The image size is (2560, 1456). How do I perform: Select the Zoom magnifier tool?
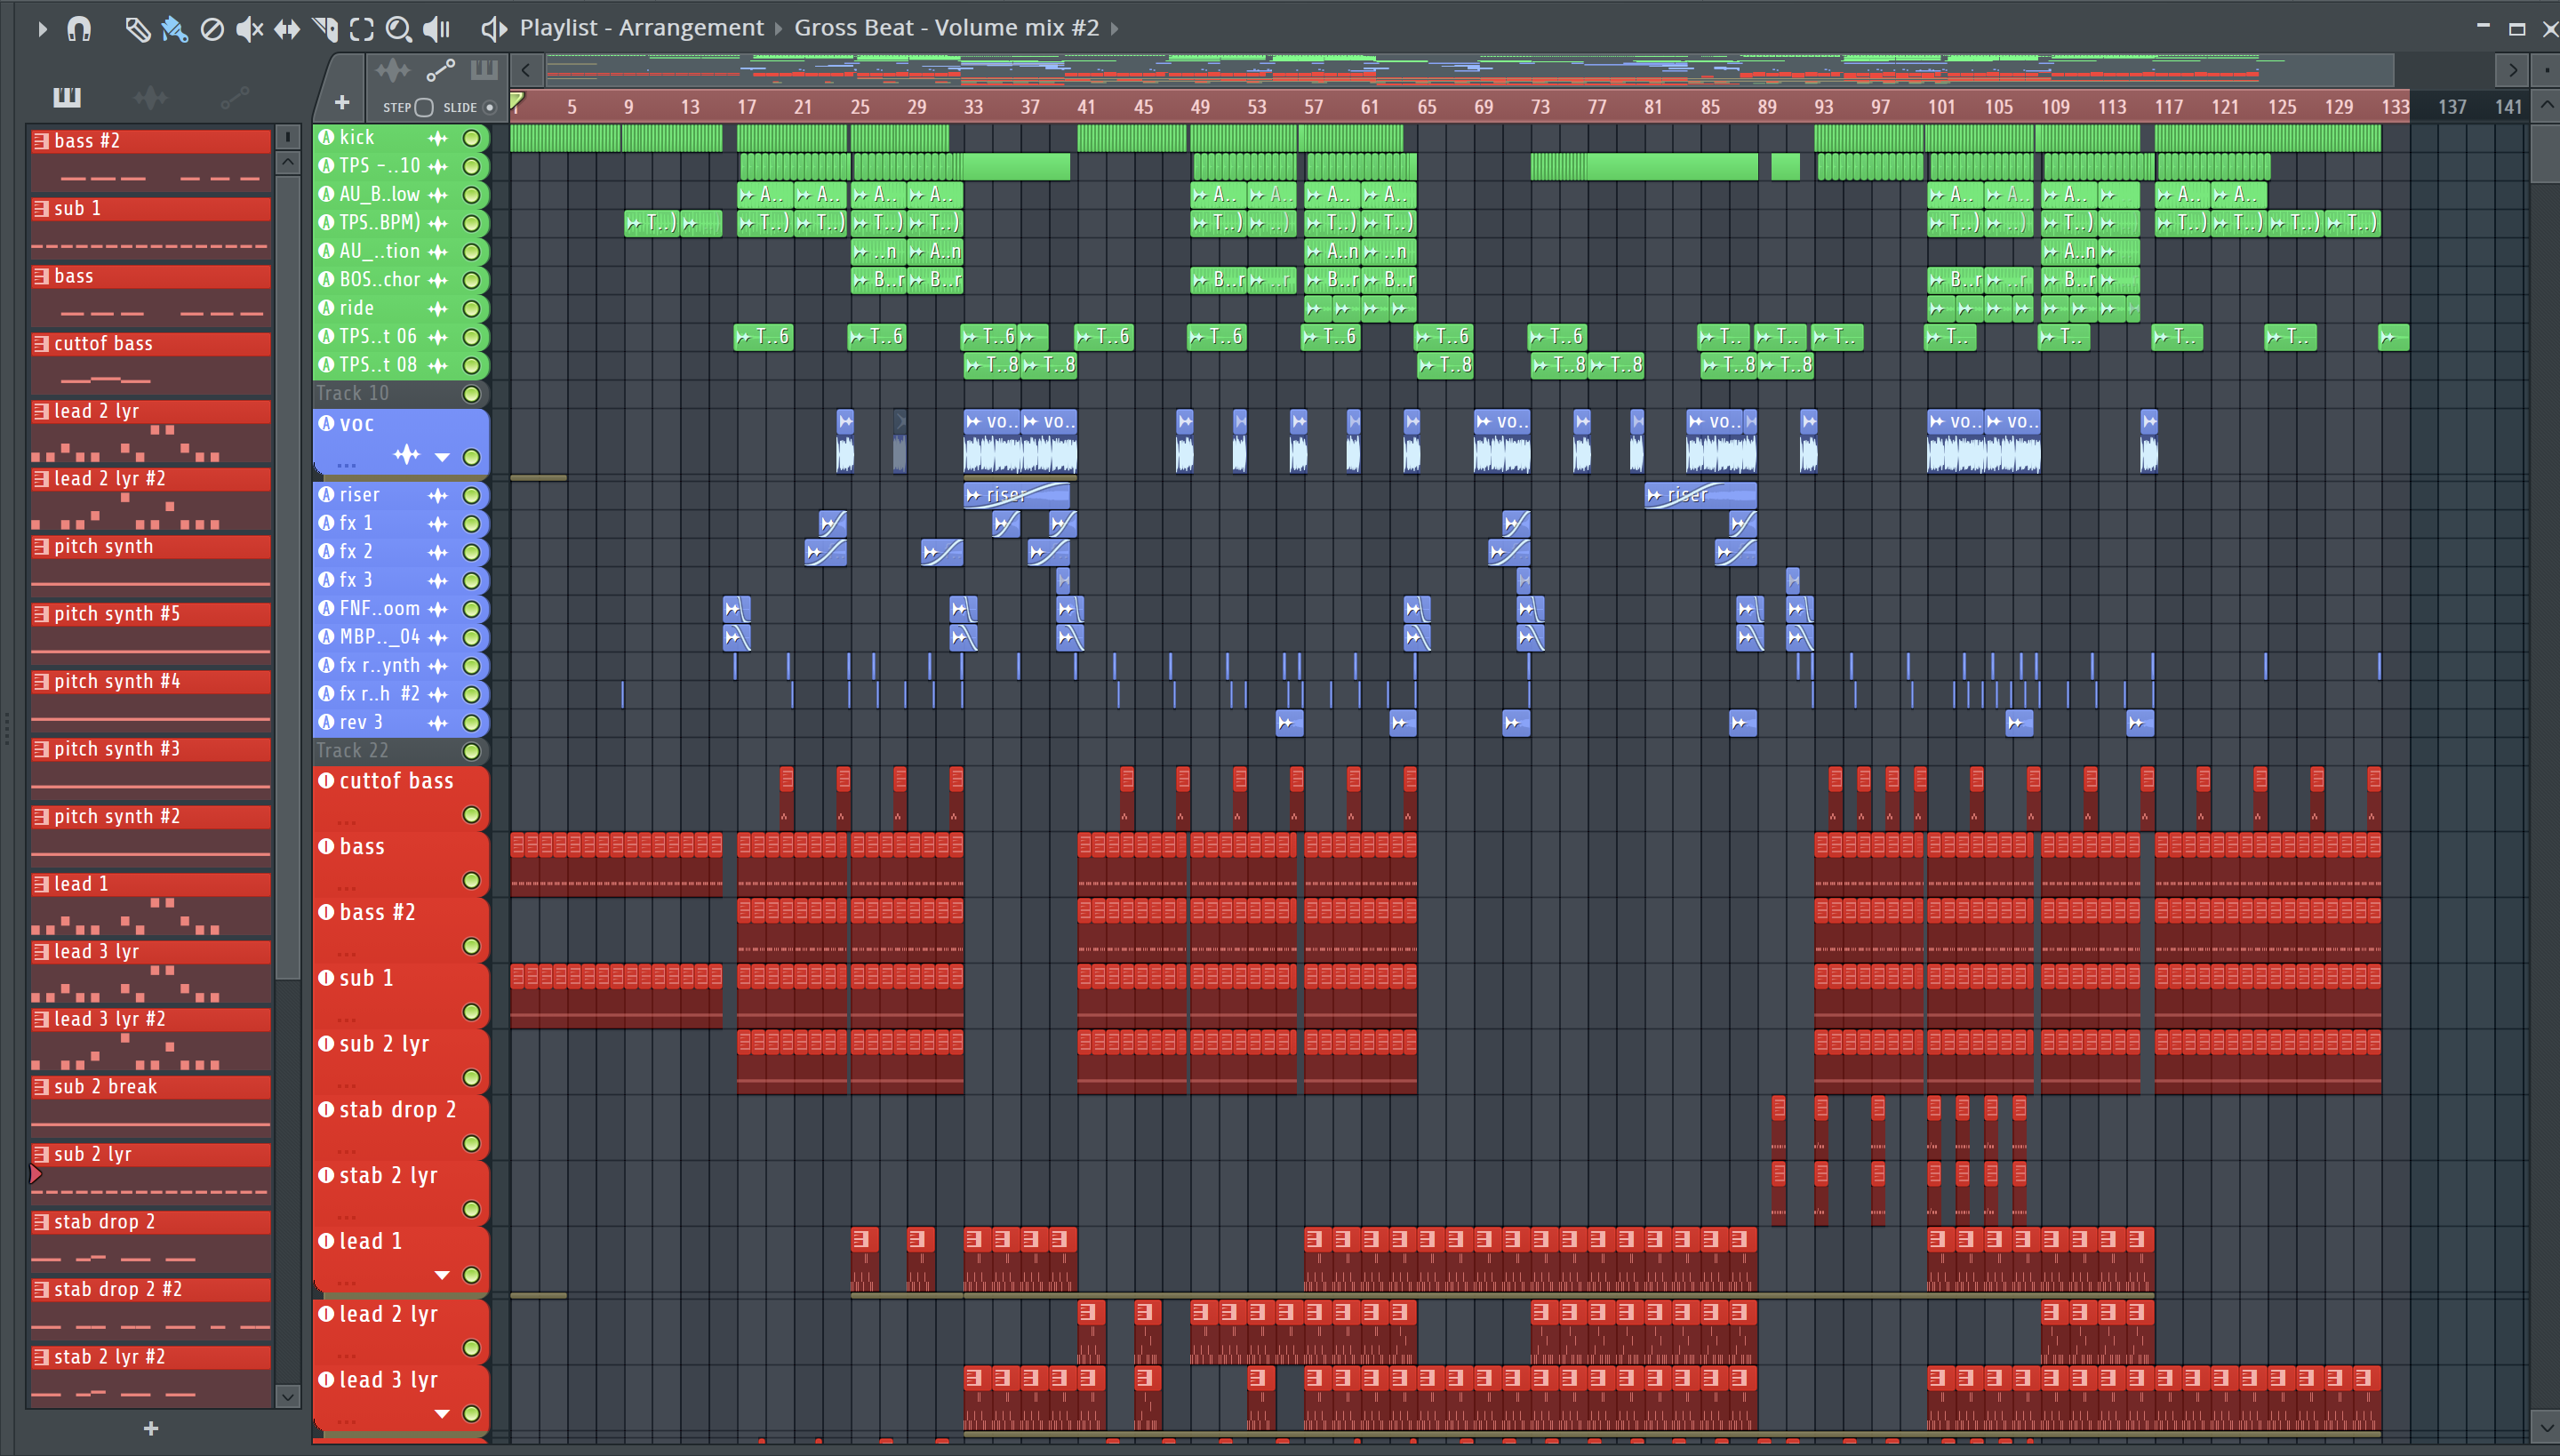(399, 29)
